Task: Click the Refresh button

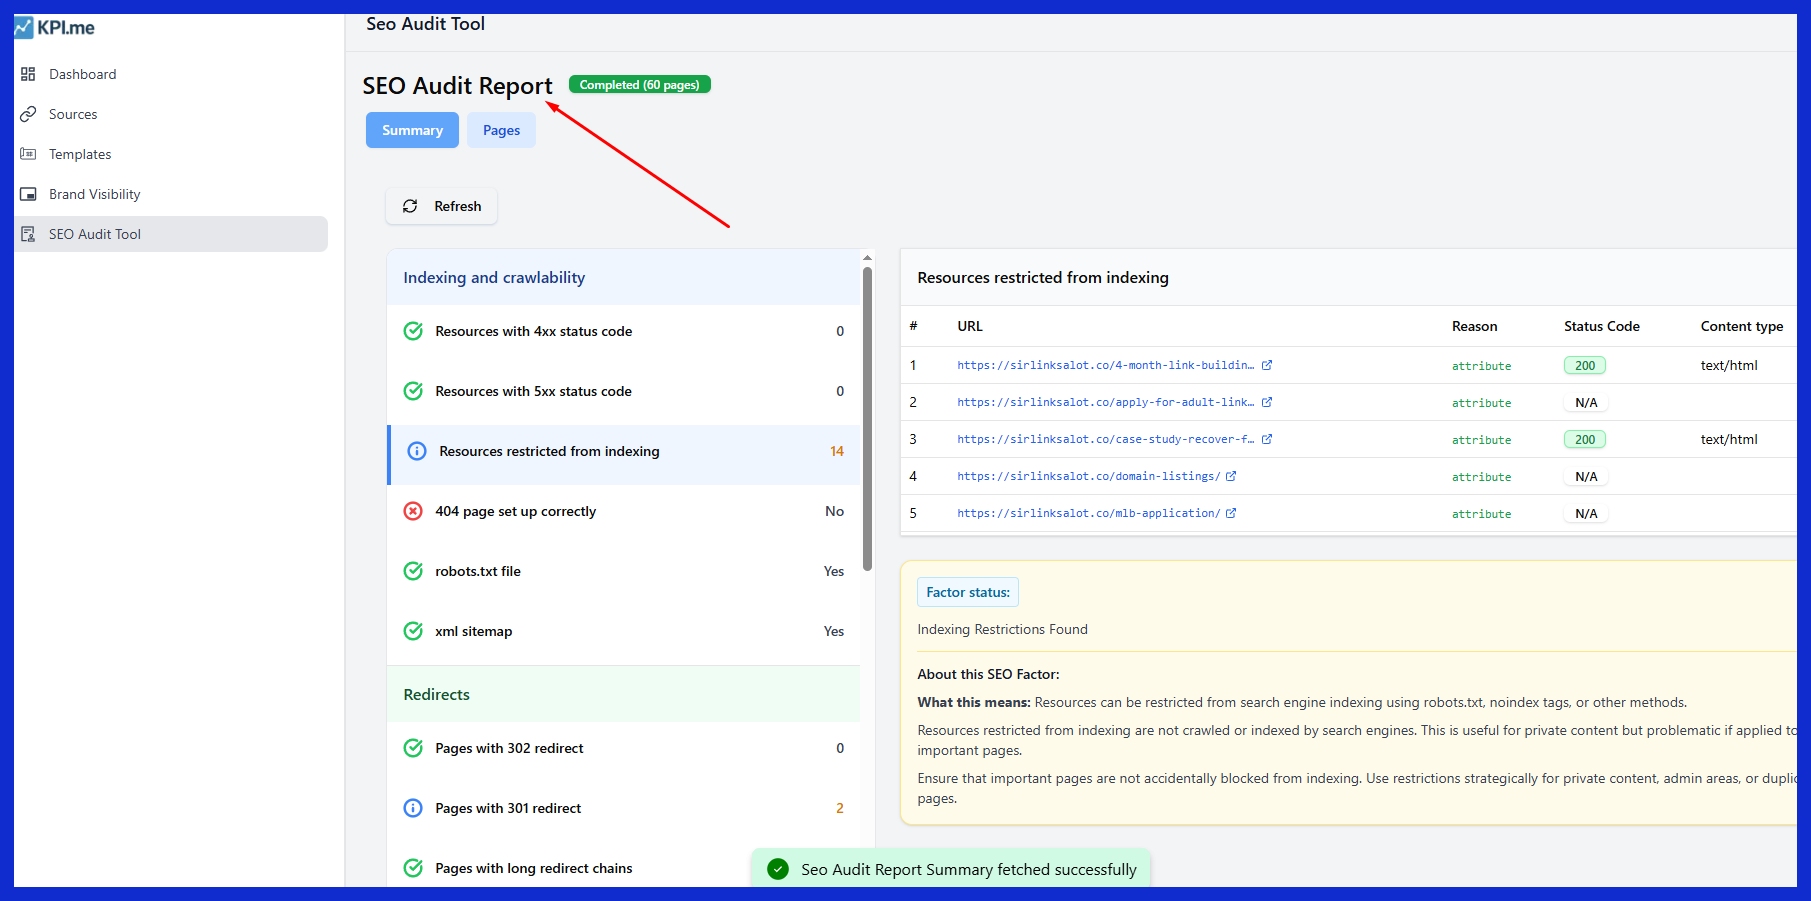Action: pyautogui.click(x=441, y=206)
